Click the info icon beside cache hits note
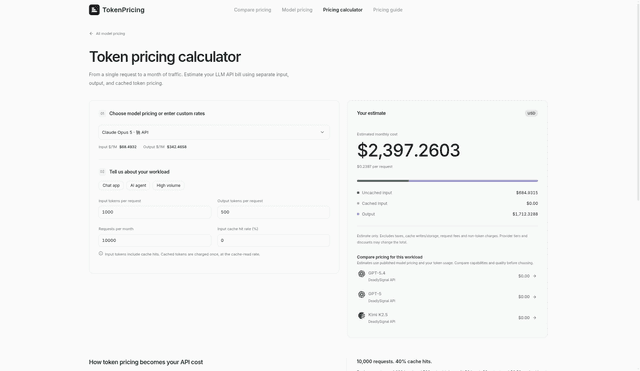This screenshot has width=640, height=371. pyautogui.click(x=101, y=253)
